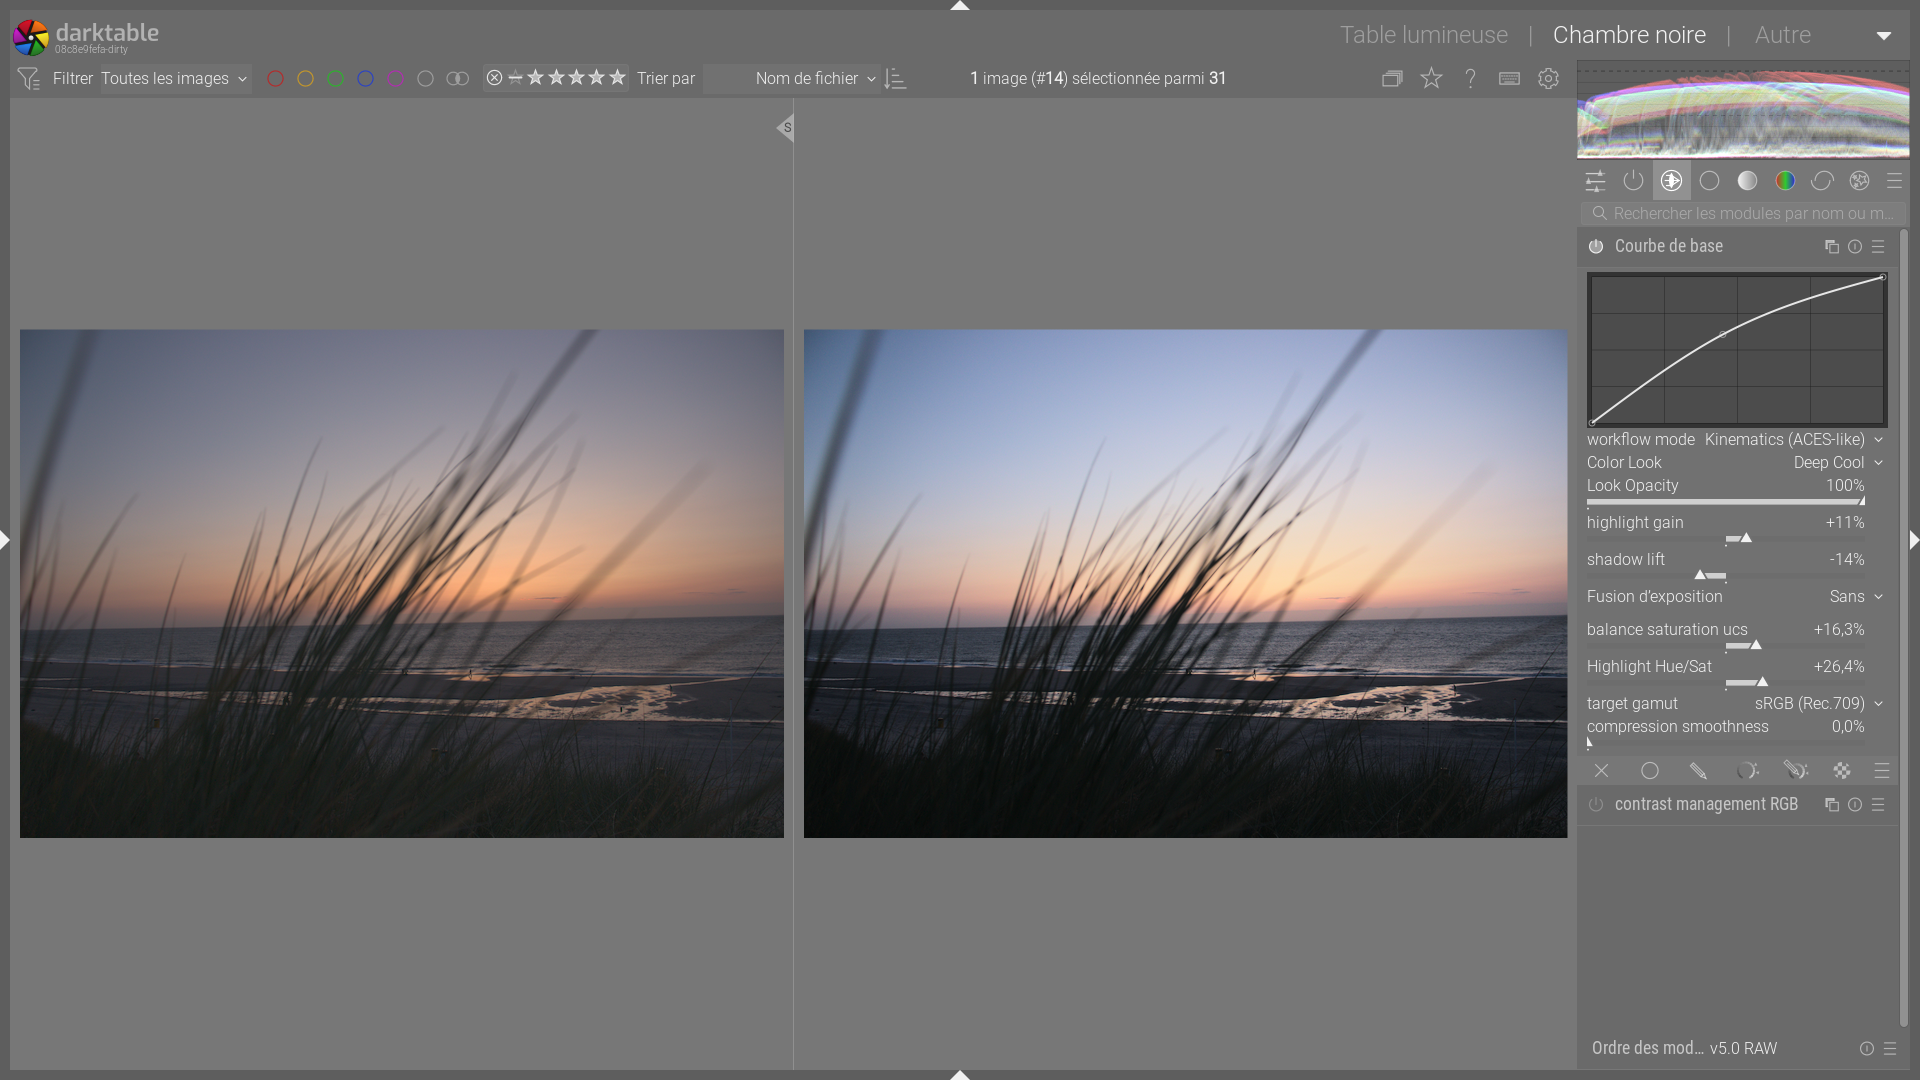Show only active modules
Screen dimensions: 1920x1080
pyautogui.click(x=1633, y=181)
